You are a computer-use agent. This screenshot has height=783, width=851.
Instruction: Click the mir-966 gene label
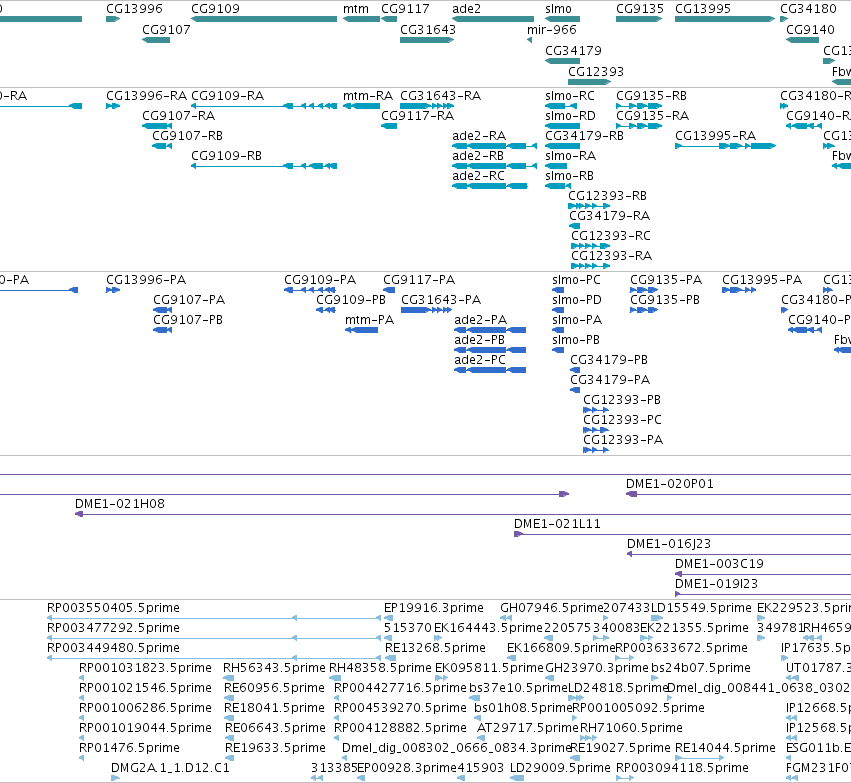551,30
